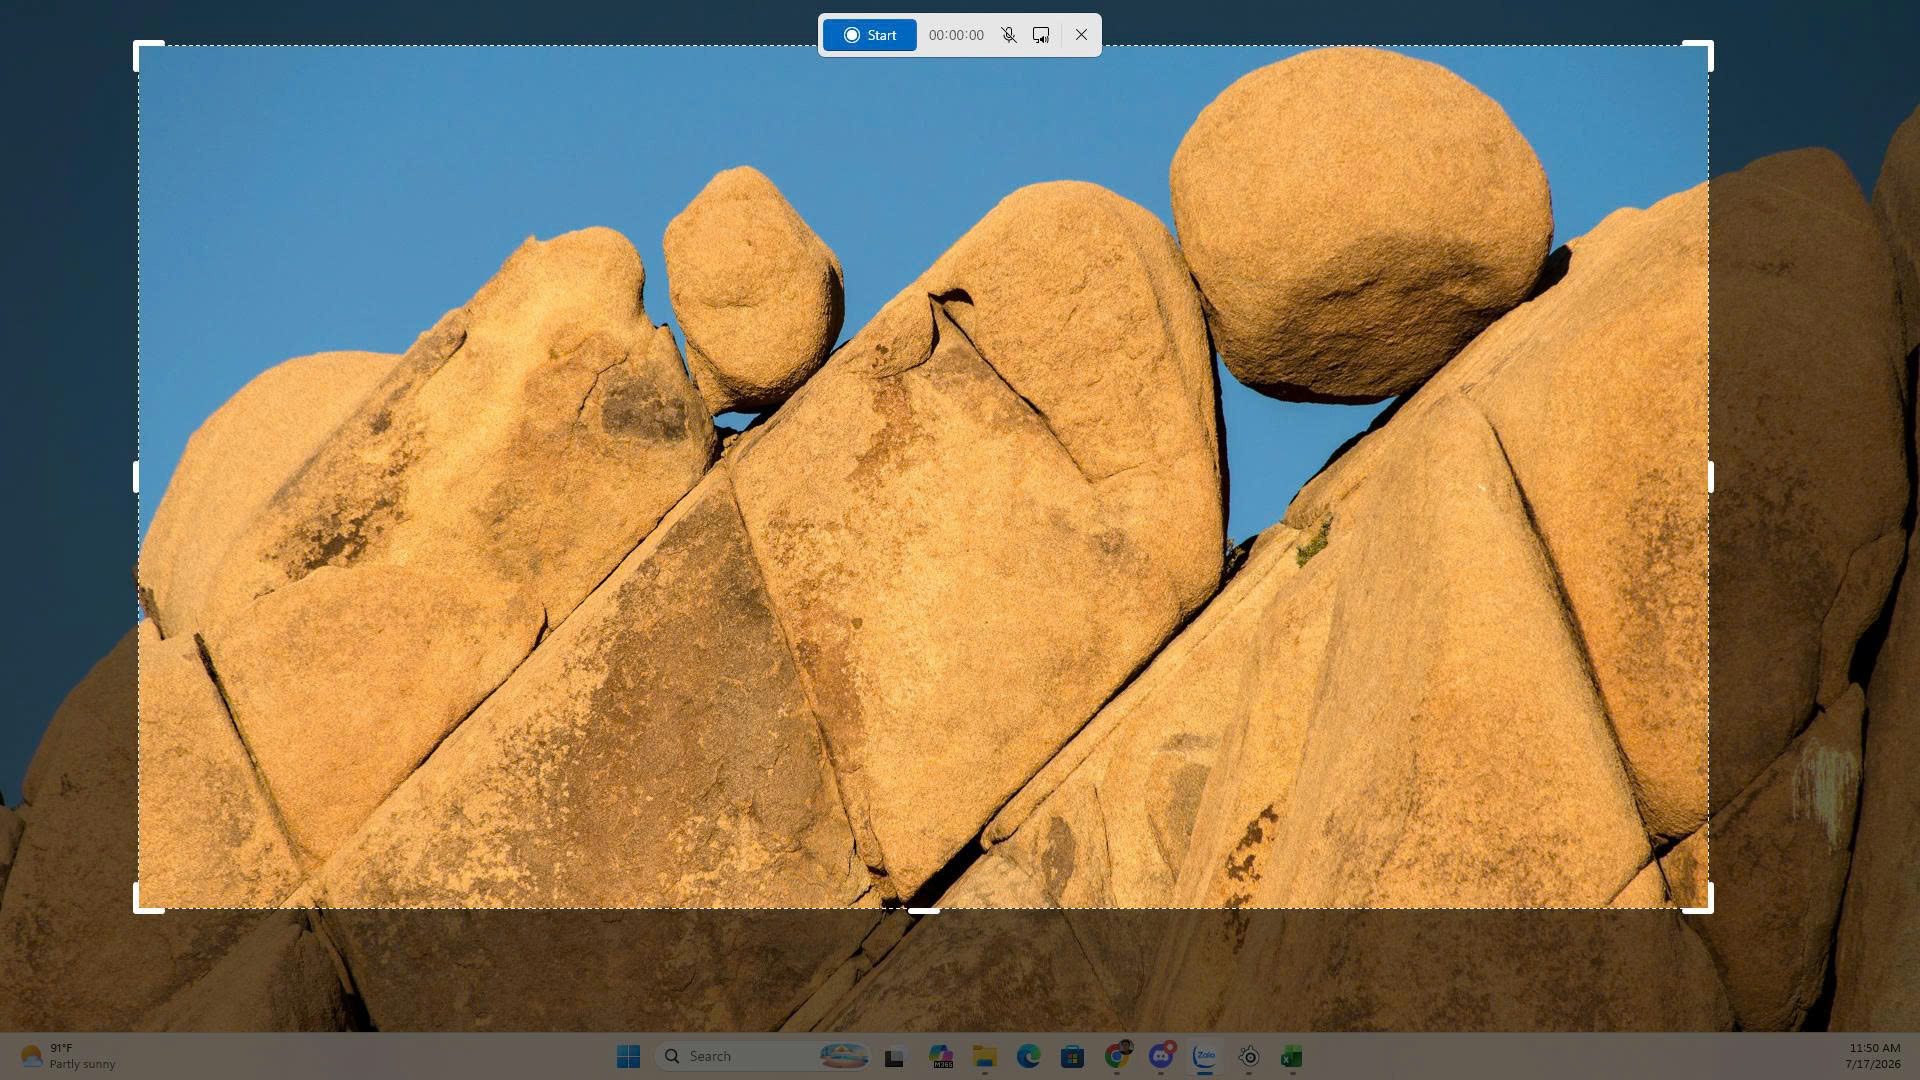This screenshot has height=1080, width=1920.
Task: Open File Explorer from taskbar
Action: point(985,1056)
